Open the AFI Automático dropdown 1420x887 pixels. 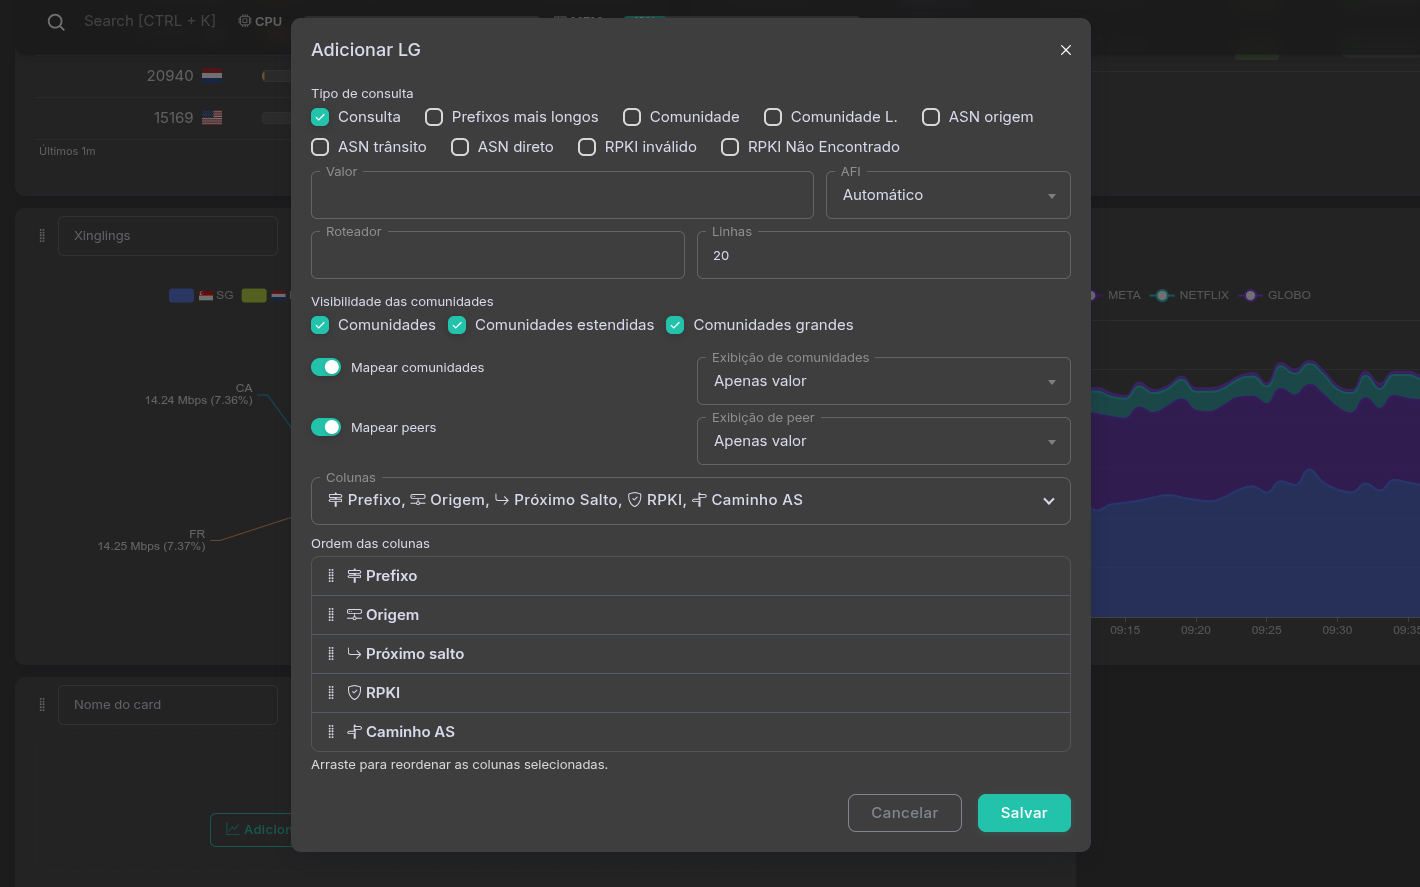point(947,196)
